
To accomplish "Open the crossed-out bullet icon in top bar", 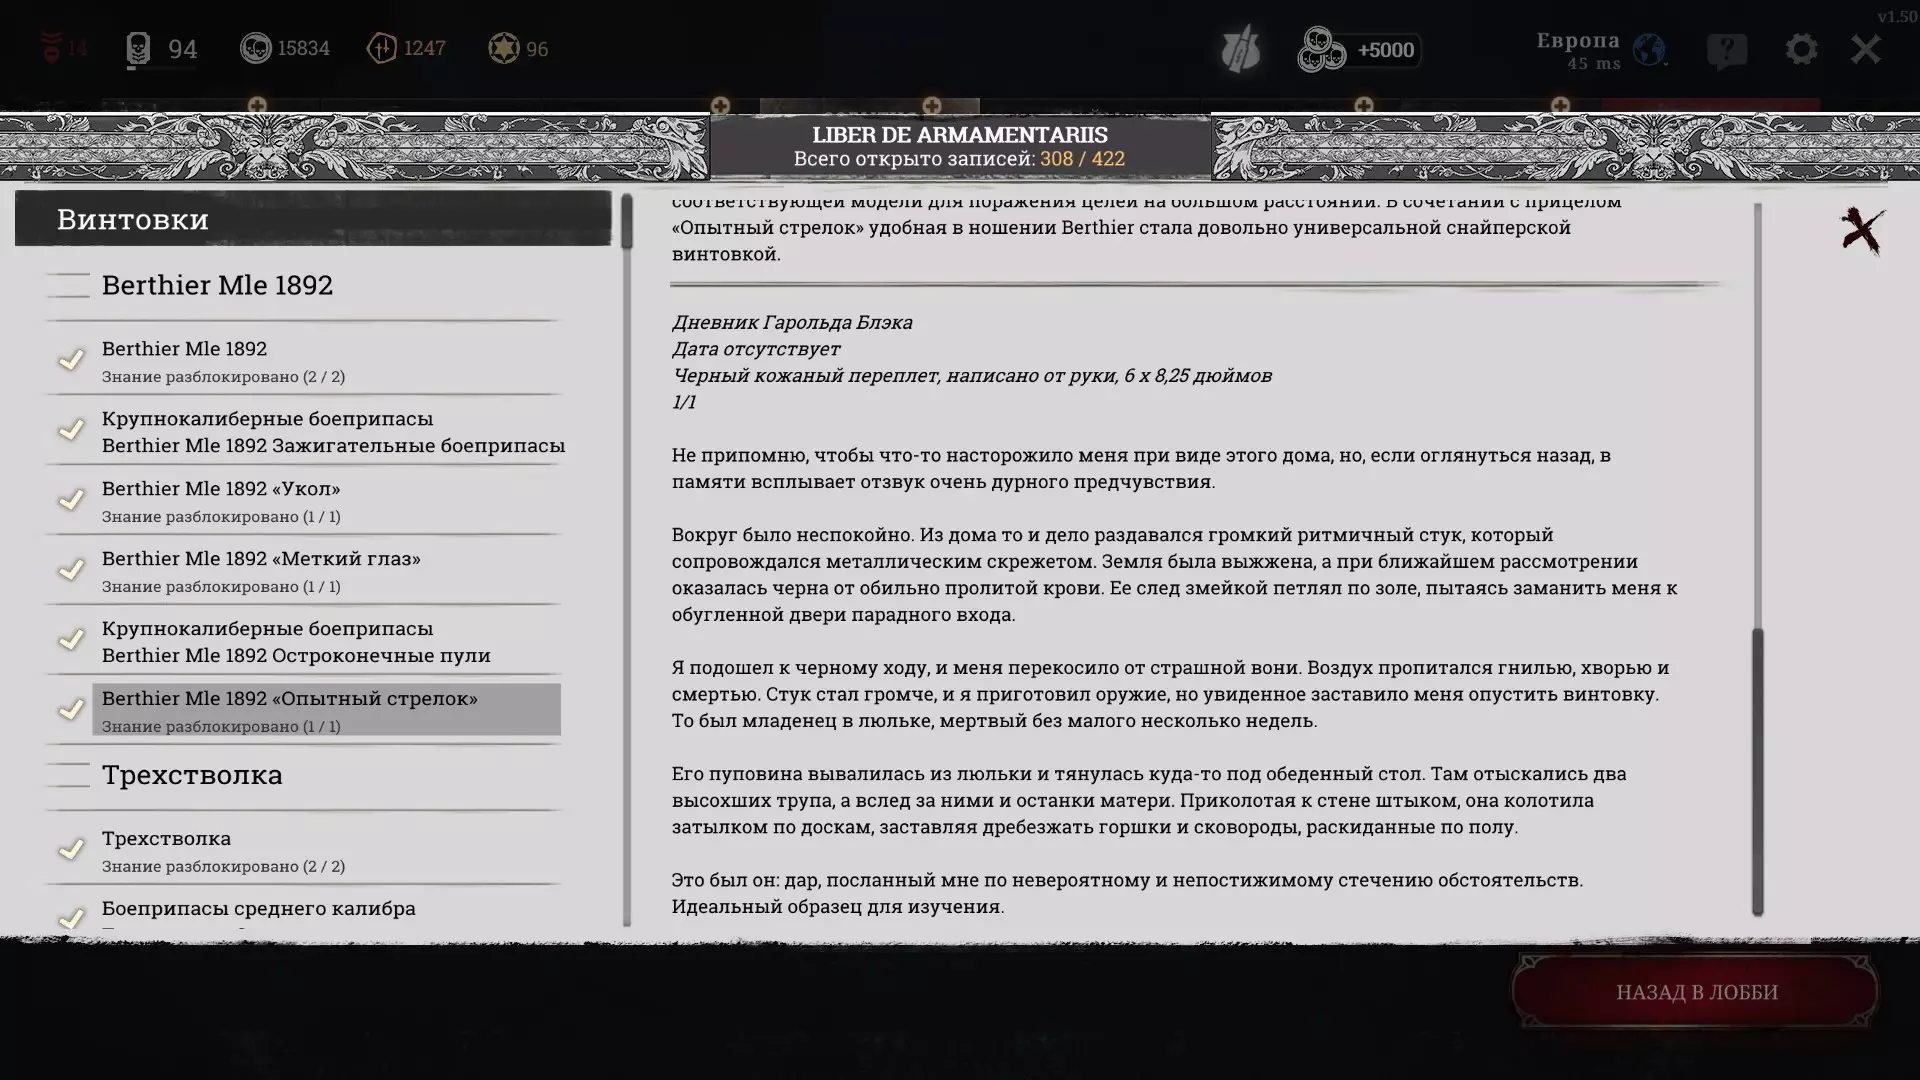I will pyautogui.click(x=1240, y=50).
